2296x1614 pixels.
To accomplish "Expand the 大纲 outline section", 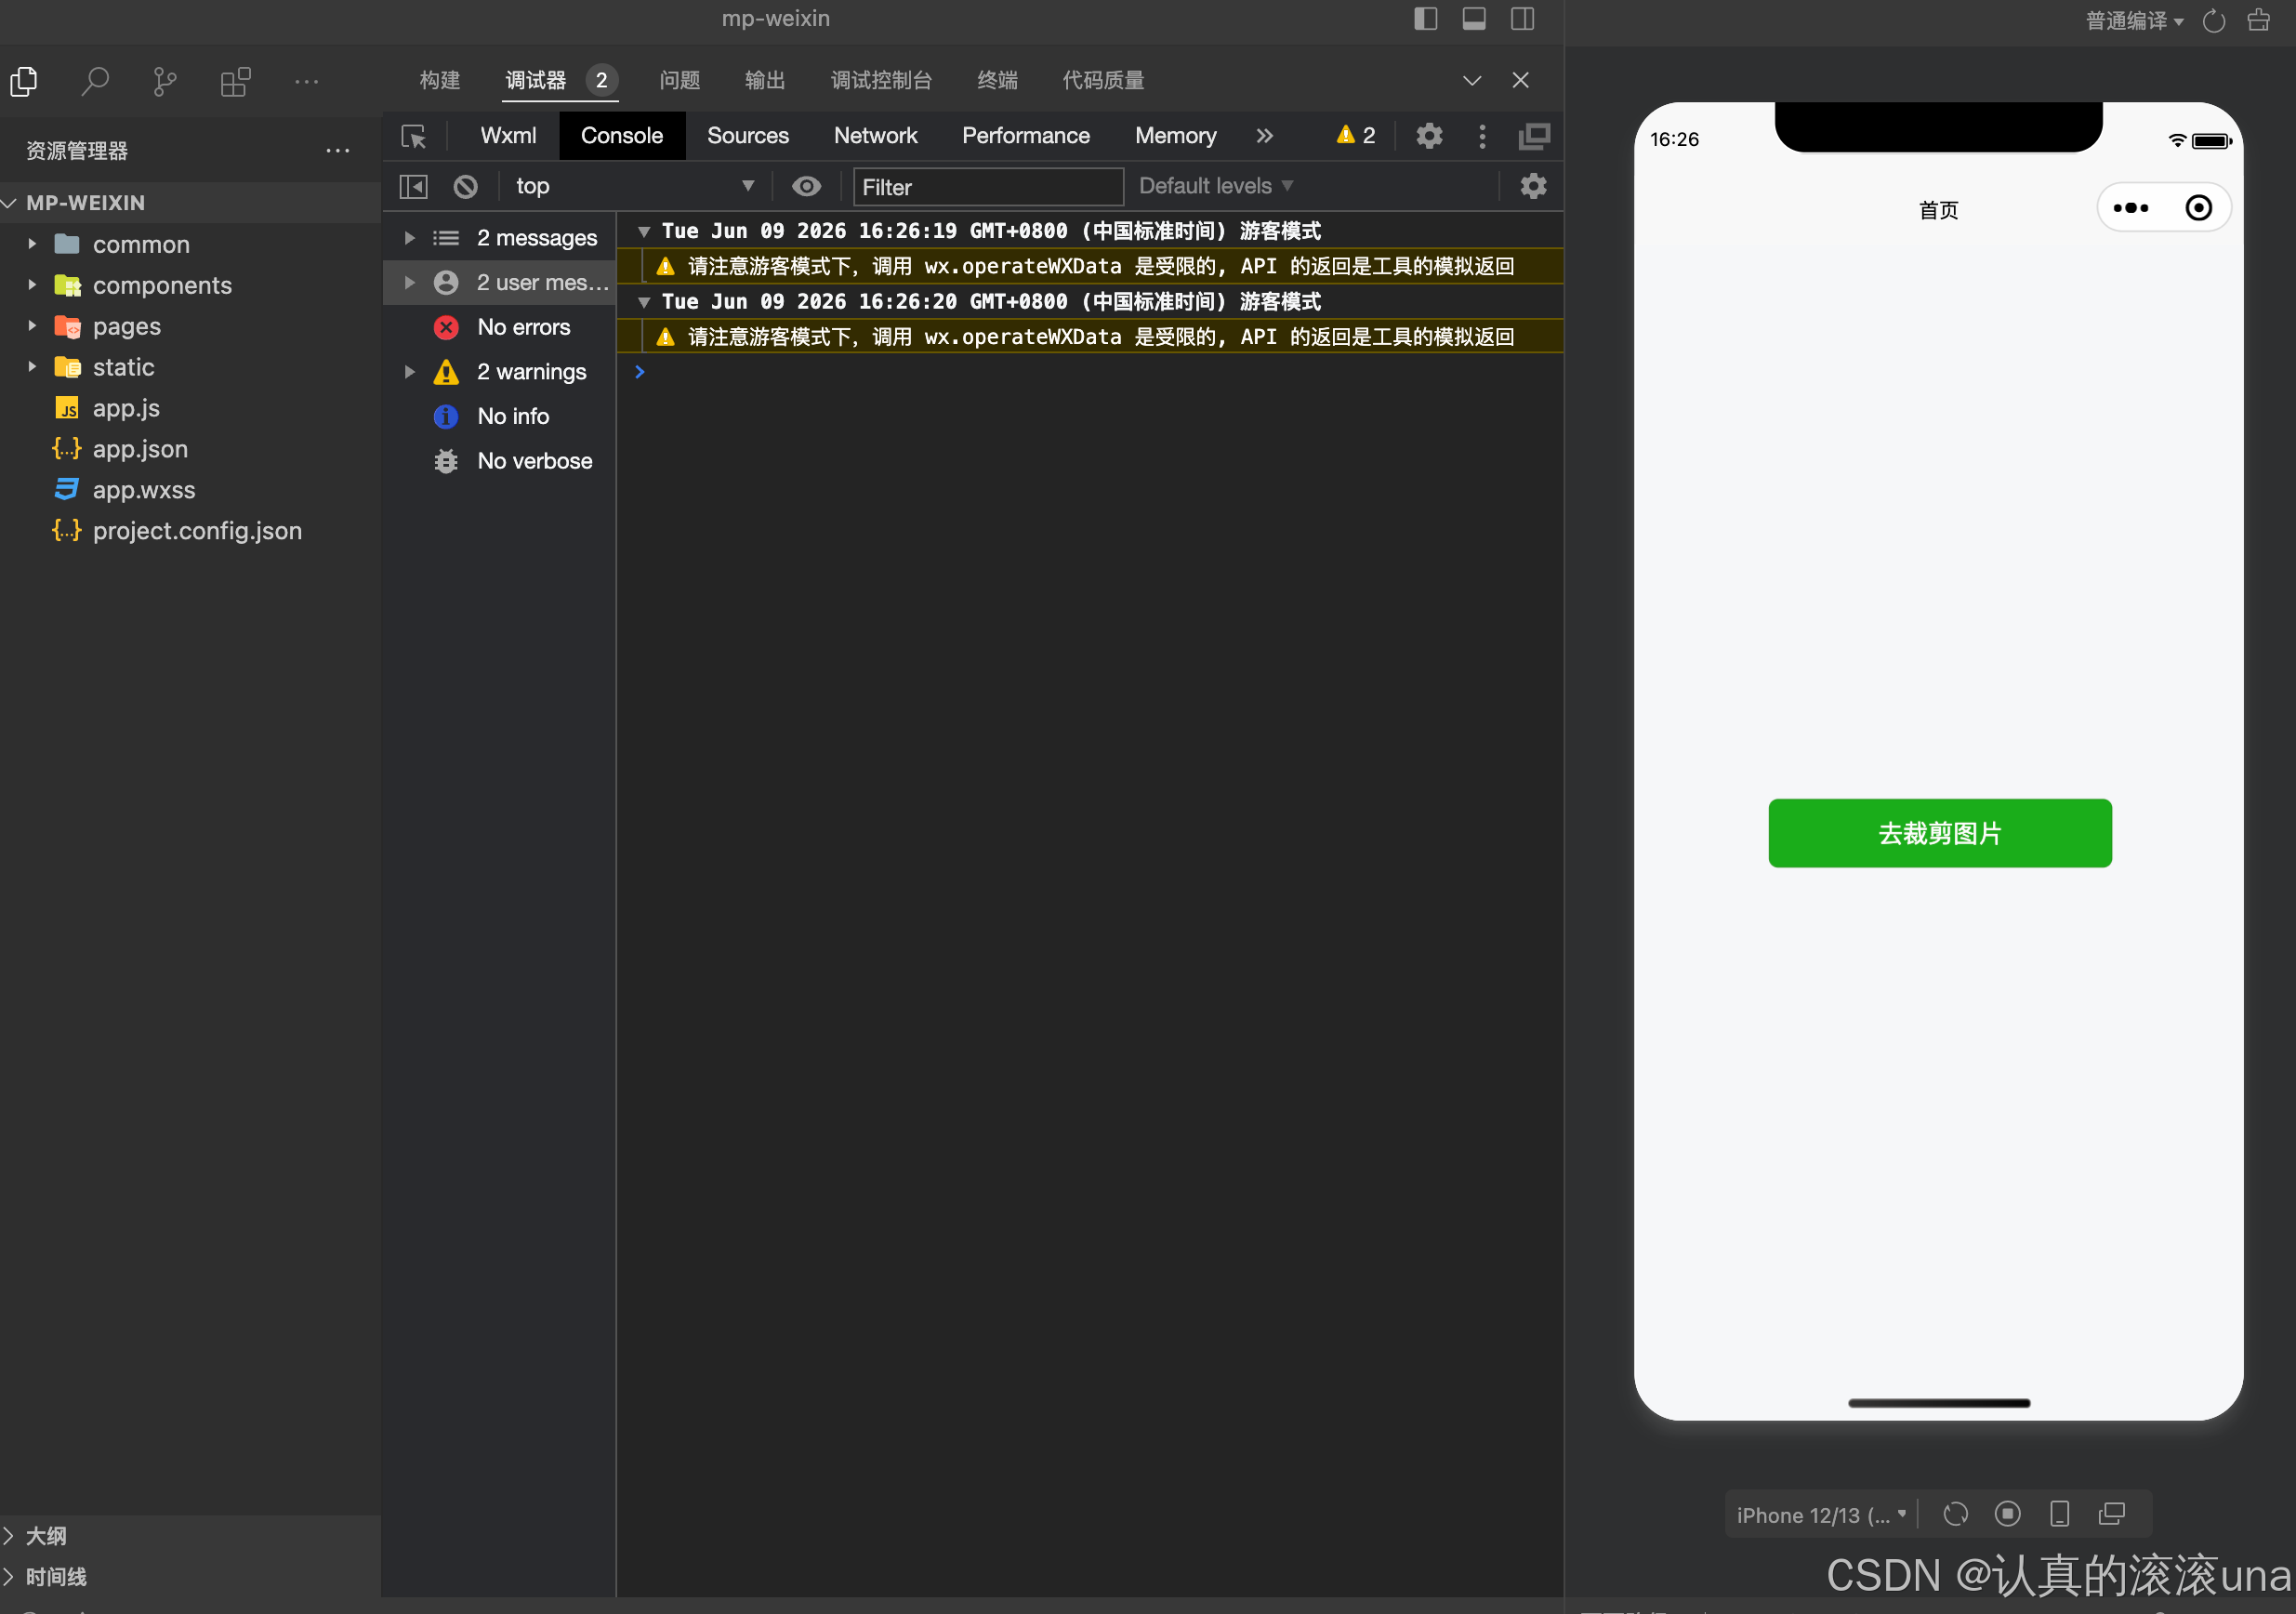I will point(190,1536).
